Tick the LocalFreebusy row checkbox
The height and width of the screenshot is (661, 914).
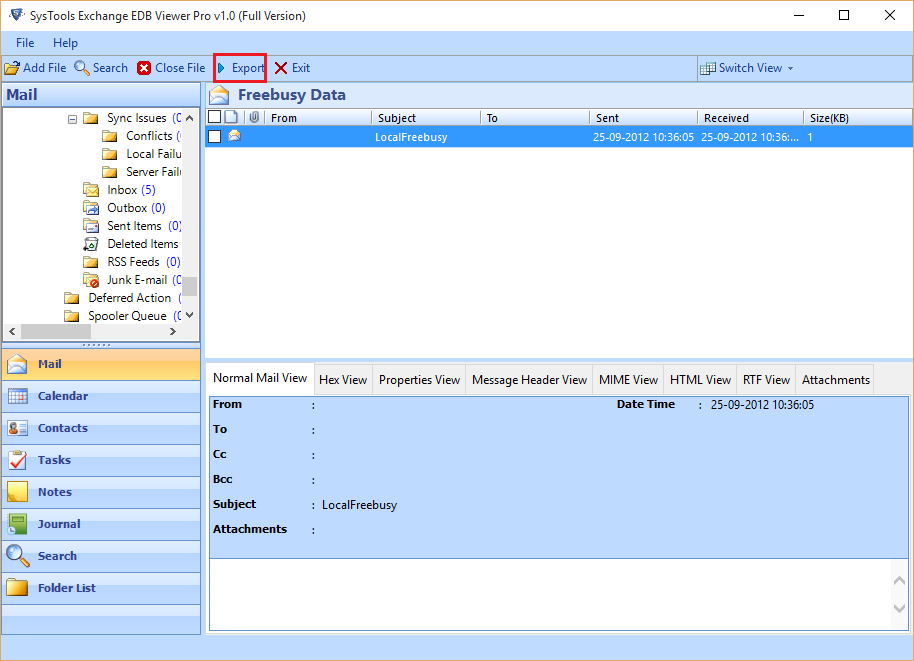(x=215, y=137)
